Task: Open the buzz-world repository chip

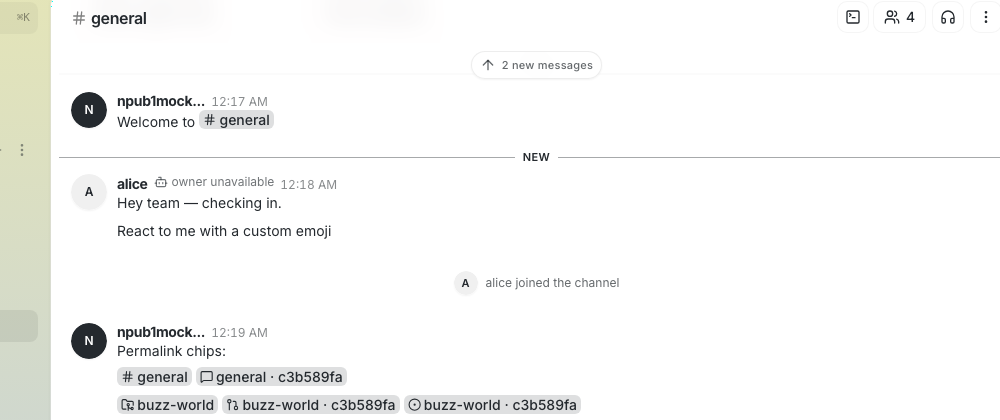Action: coord(168,405)
